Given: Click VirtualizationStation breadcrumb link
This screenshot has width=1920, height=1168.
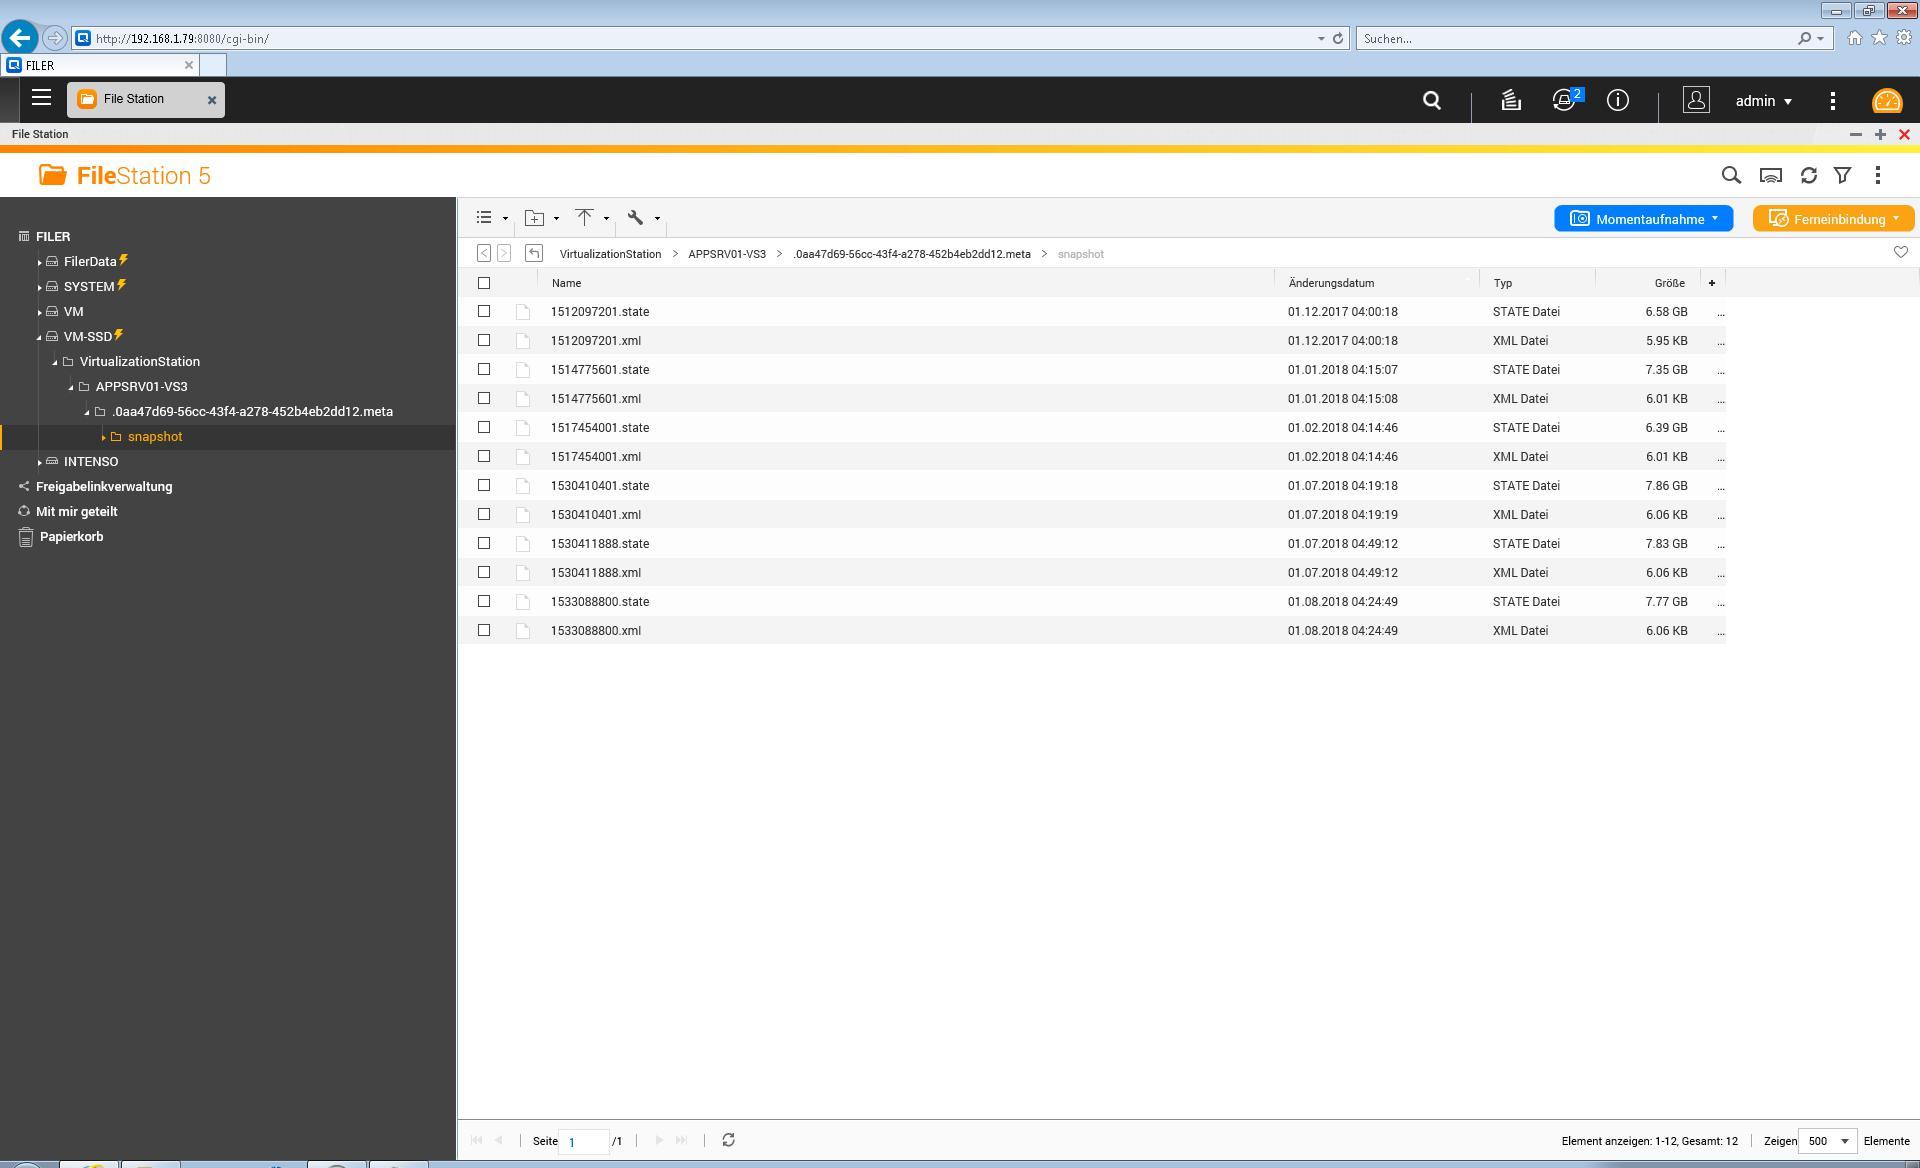Looking at the screenshot, I should coord(610,254).
